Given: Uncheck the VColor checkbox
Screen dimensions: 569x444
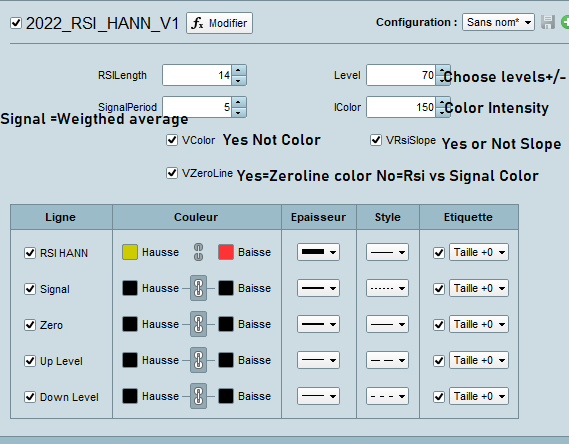Looking at the screenshot, I should coord(172,140).
